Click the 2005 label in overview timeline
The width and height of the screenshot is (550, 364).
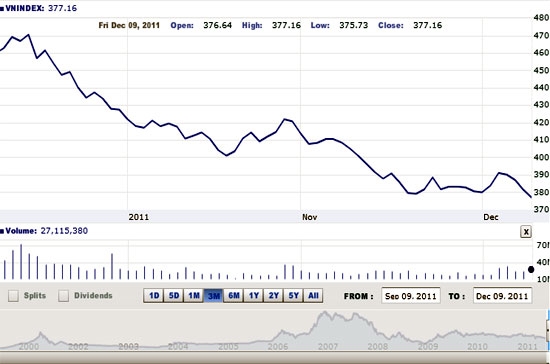click(228, 346)
